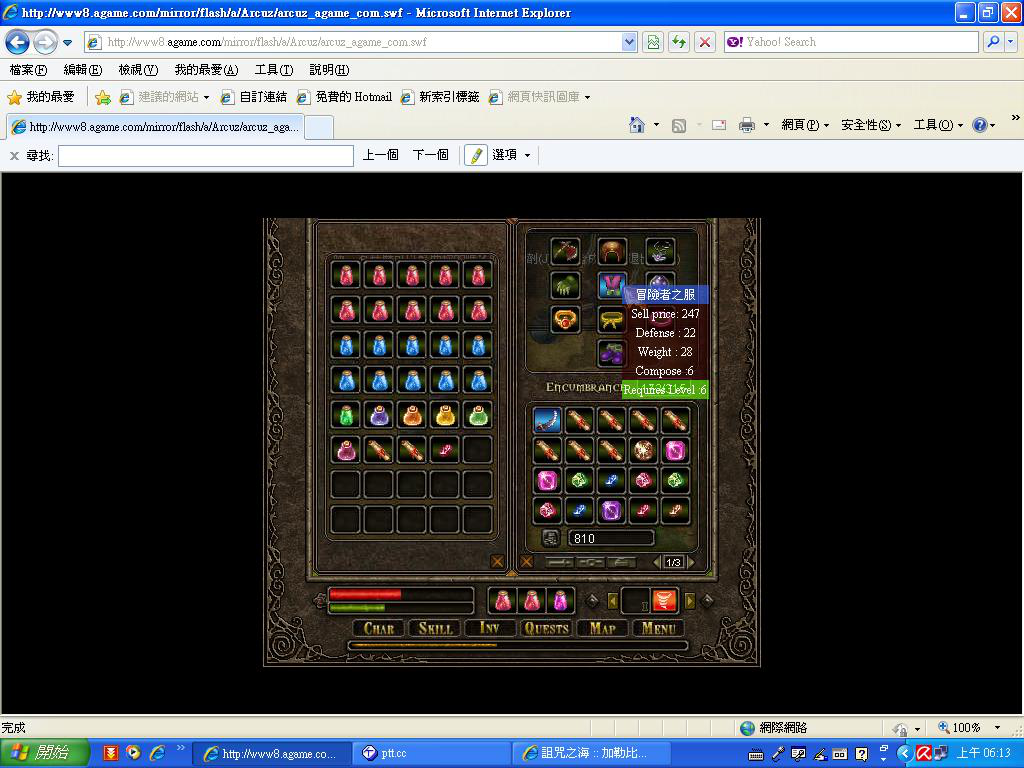The height and width of the screenshot is (768, 1024).
Task: Open the search provider dropdown
Action: click(1010, 42)
